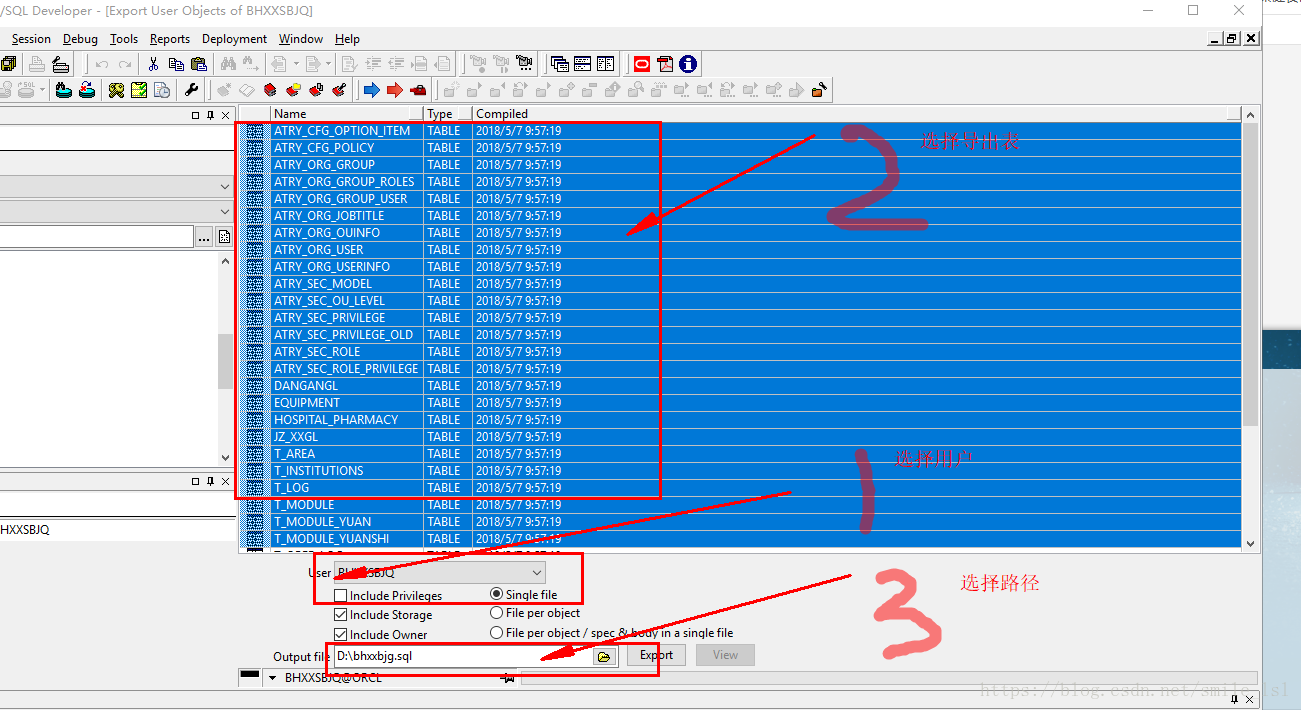Image resolution: width=1301 pixels, height=710 pixels.
Task: Click the object list vertical scrollbar
Action: click(1250, 330)
